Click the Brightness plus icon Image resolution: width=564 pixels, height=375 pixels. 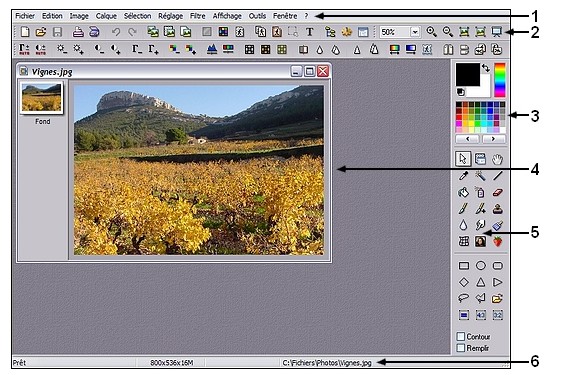78,49
